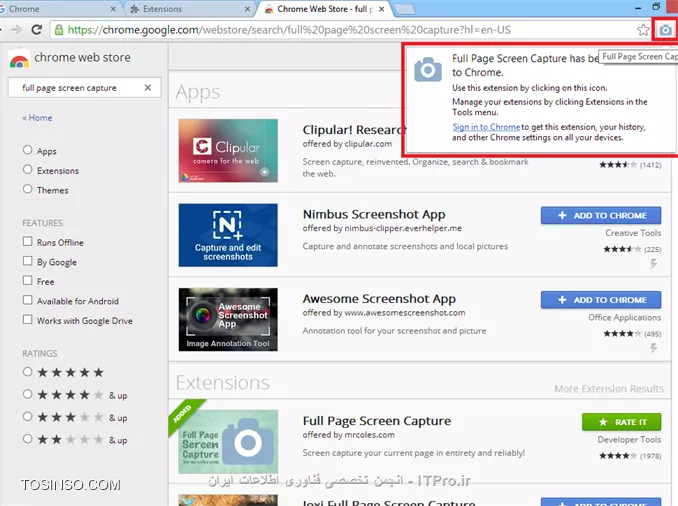This screenshot has width=678, height=506.
Task: Open the Clipular! Research title
Action: (353, 130)
